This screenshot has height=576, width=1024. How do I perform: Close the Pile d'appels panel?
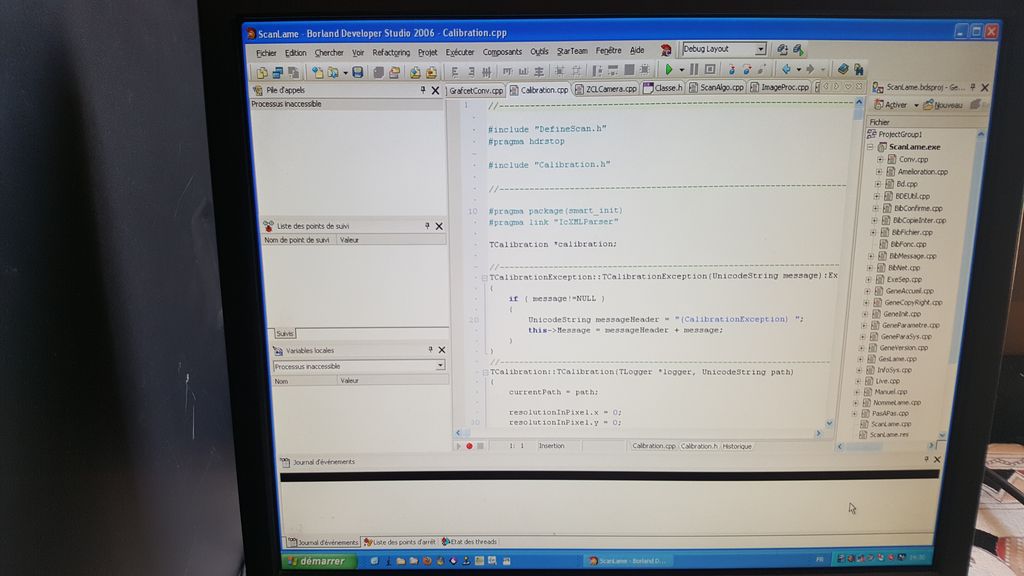(x=436, y=91)
